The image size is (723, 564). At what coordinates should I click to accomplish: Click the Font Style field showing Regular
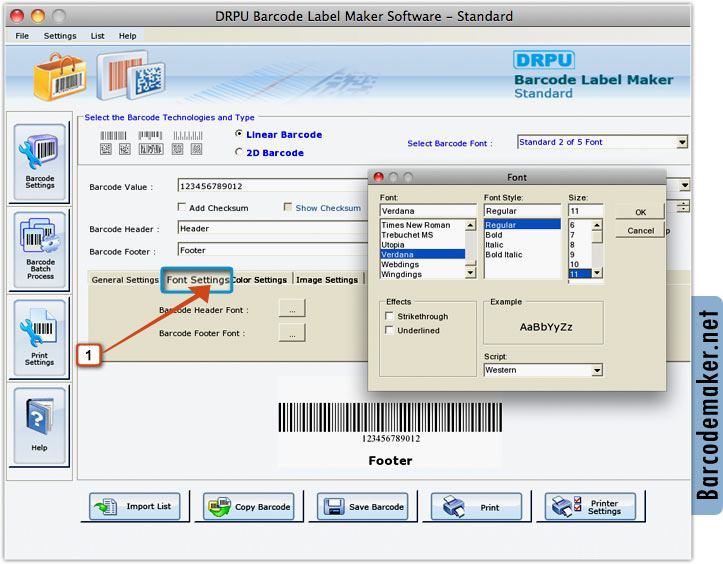(x=523, y=211)
